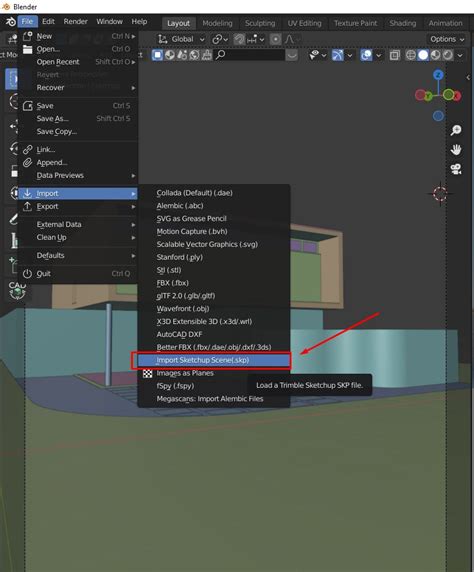Select Wavefront (.obj) import option

point(214,309)
